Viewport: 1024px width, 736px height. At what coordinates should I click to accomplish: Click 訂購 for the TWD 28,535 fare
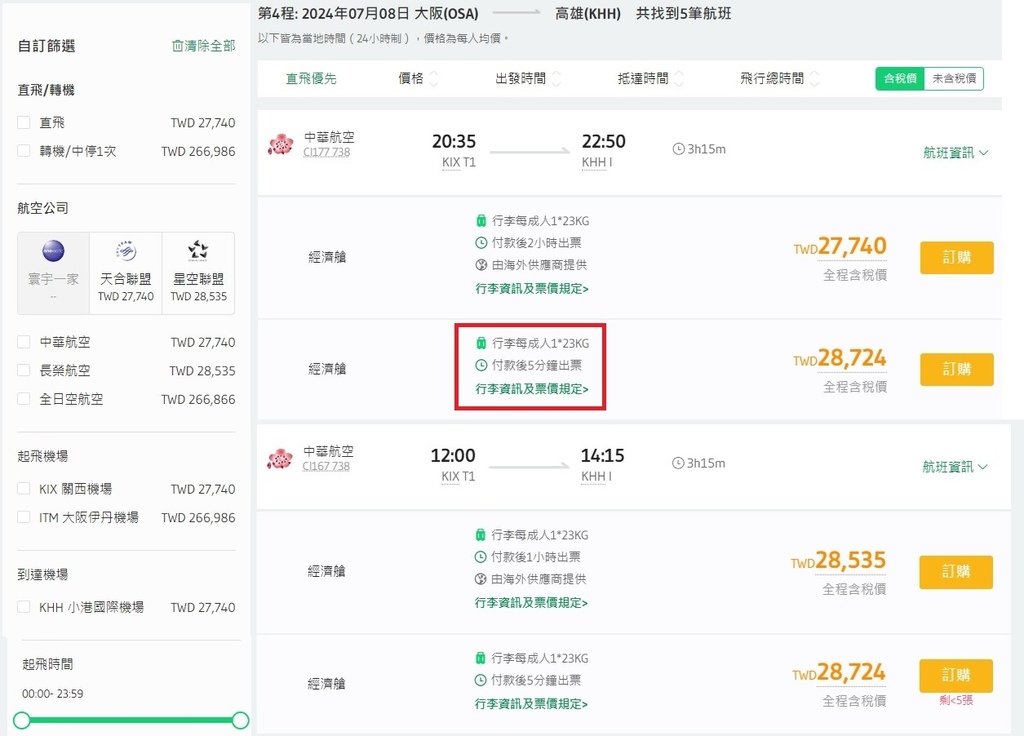click(x=956, y=571)
